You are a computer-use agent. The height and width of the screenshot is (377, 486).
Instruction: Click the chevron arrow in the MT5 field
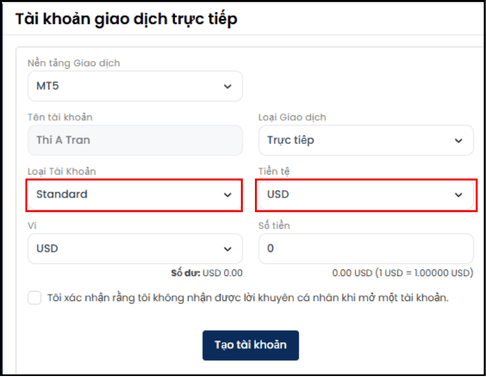coord(228,87)
